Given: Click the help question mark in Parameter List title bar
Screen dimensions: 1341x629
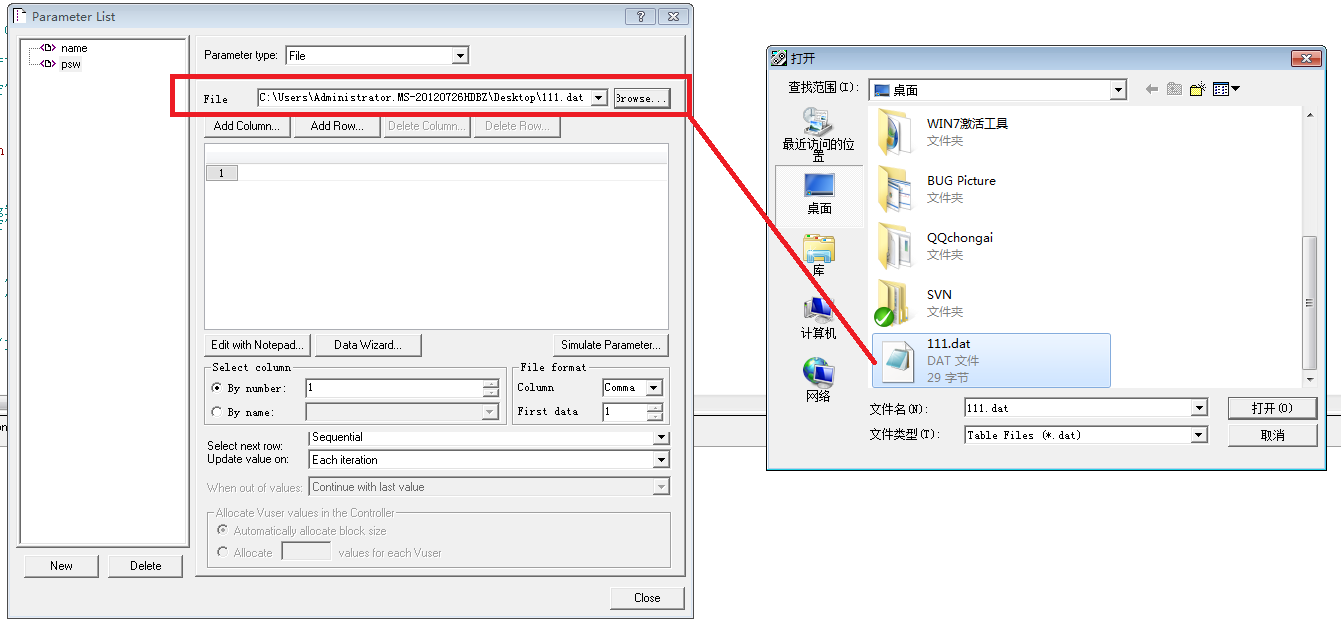Looking at the screenshot, I should [x=640, y=17].
